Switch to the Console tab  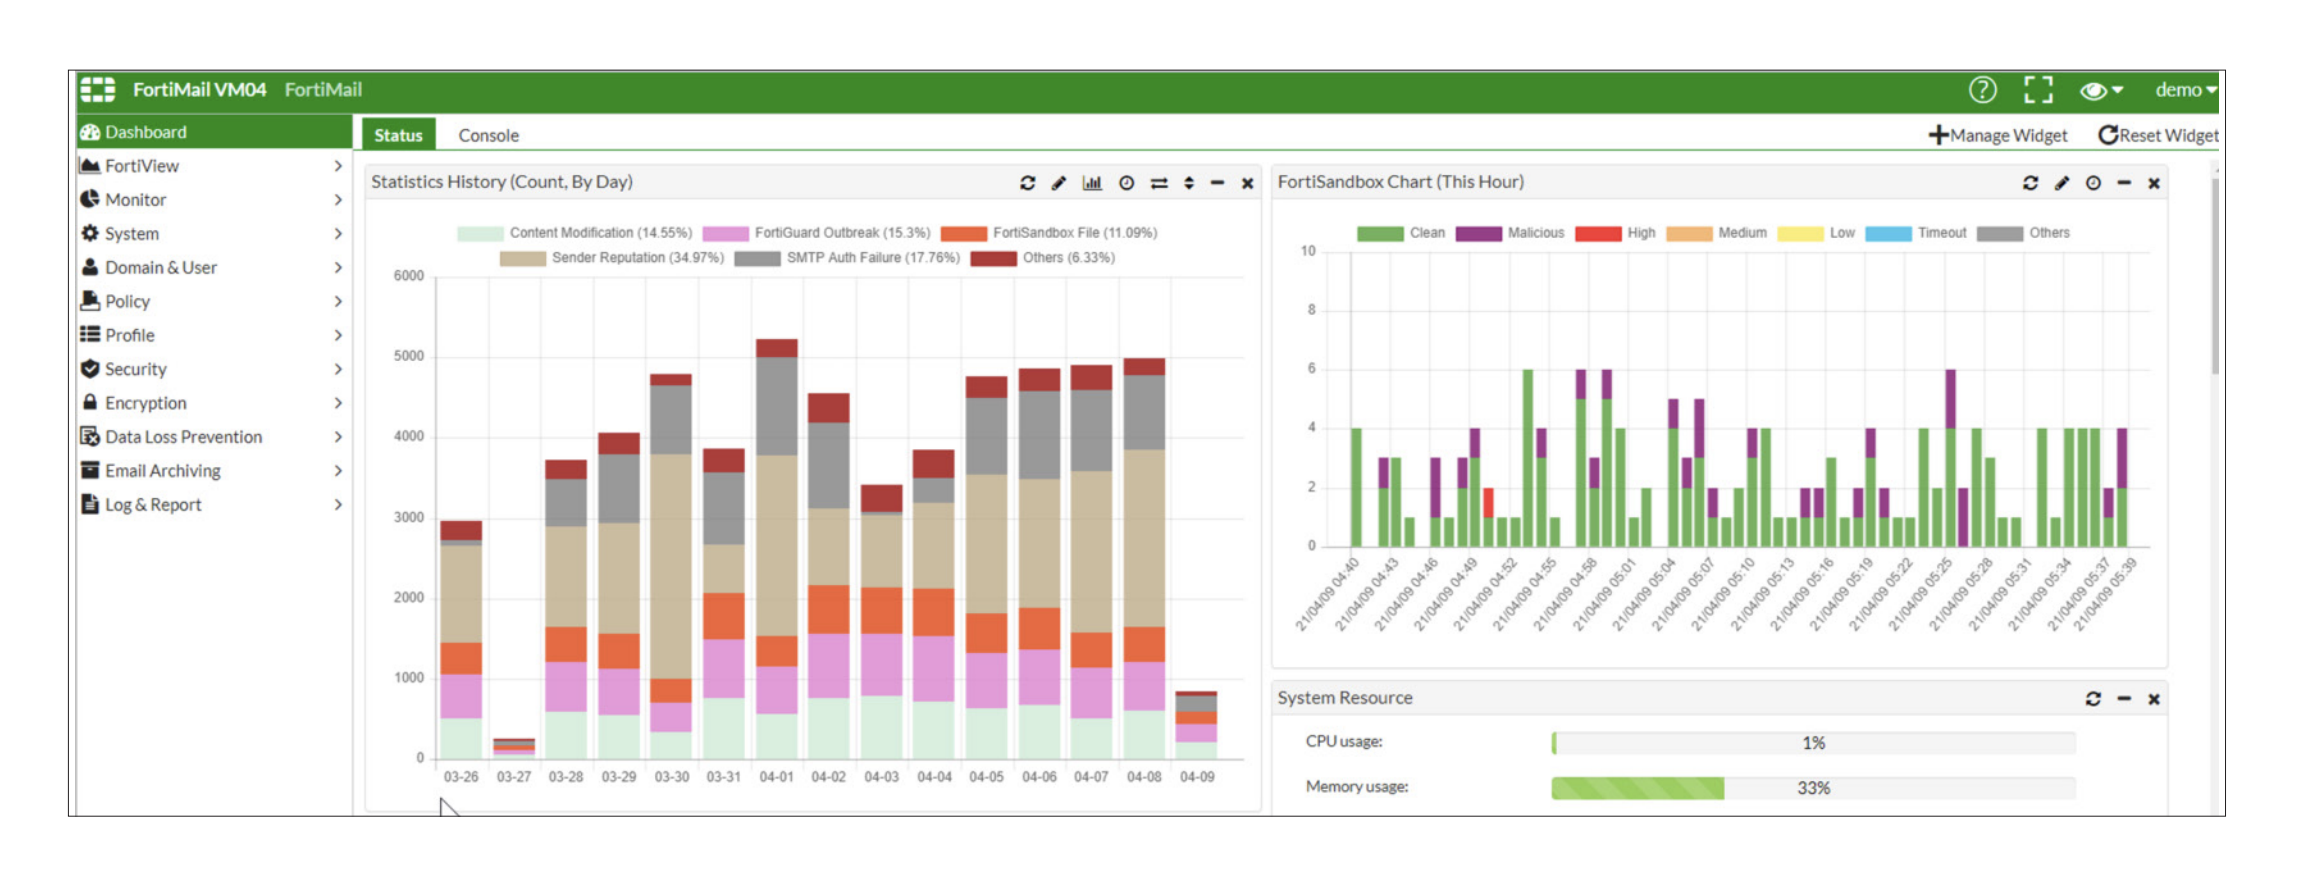point(488,135)
